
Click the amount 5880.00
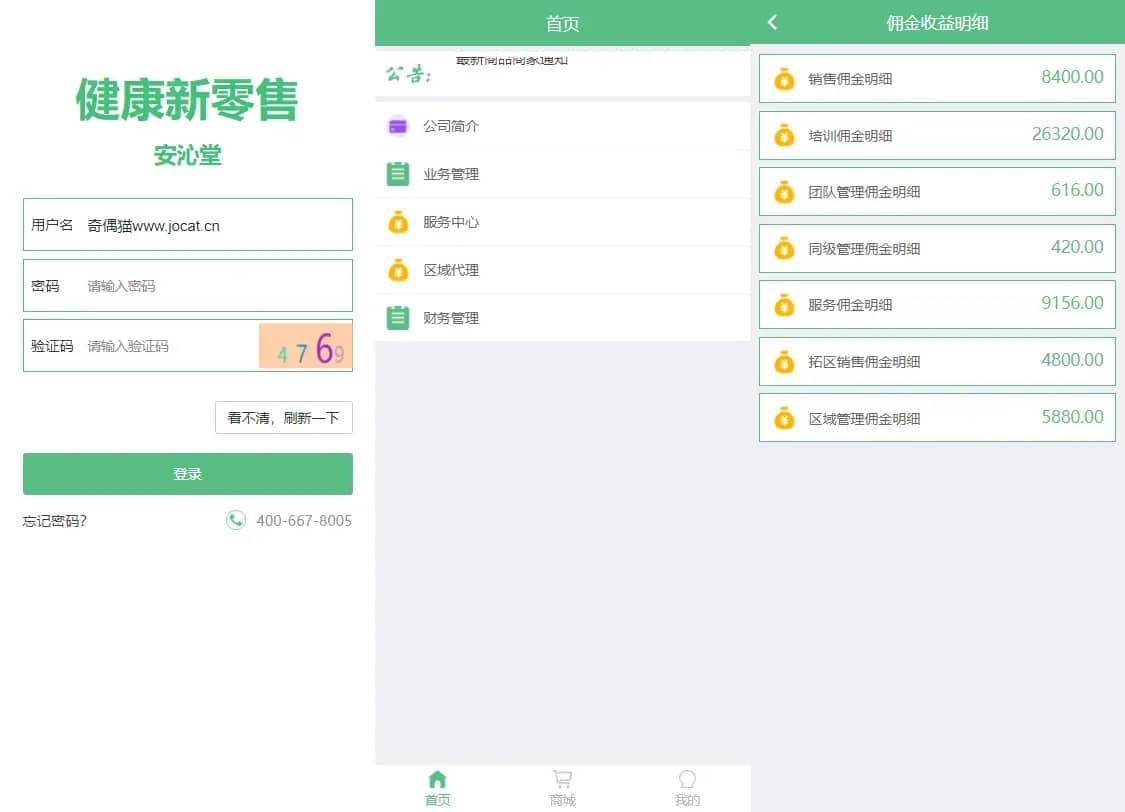click(x=1073, y=417)
